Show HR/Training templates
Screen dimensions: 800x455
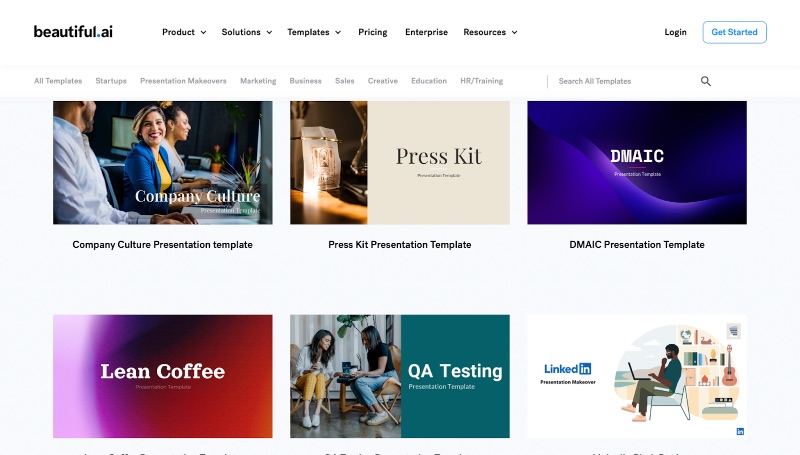click(x=481, y=81)
